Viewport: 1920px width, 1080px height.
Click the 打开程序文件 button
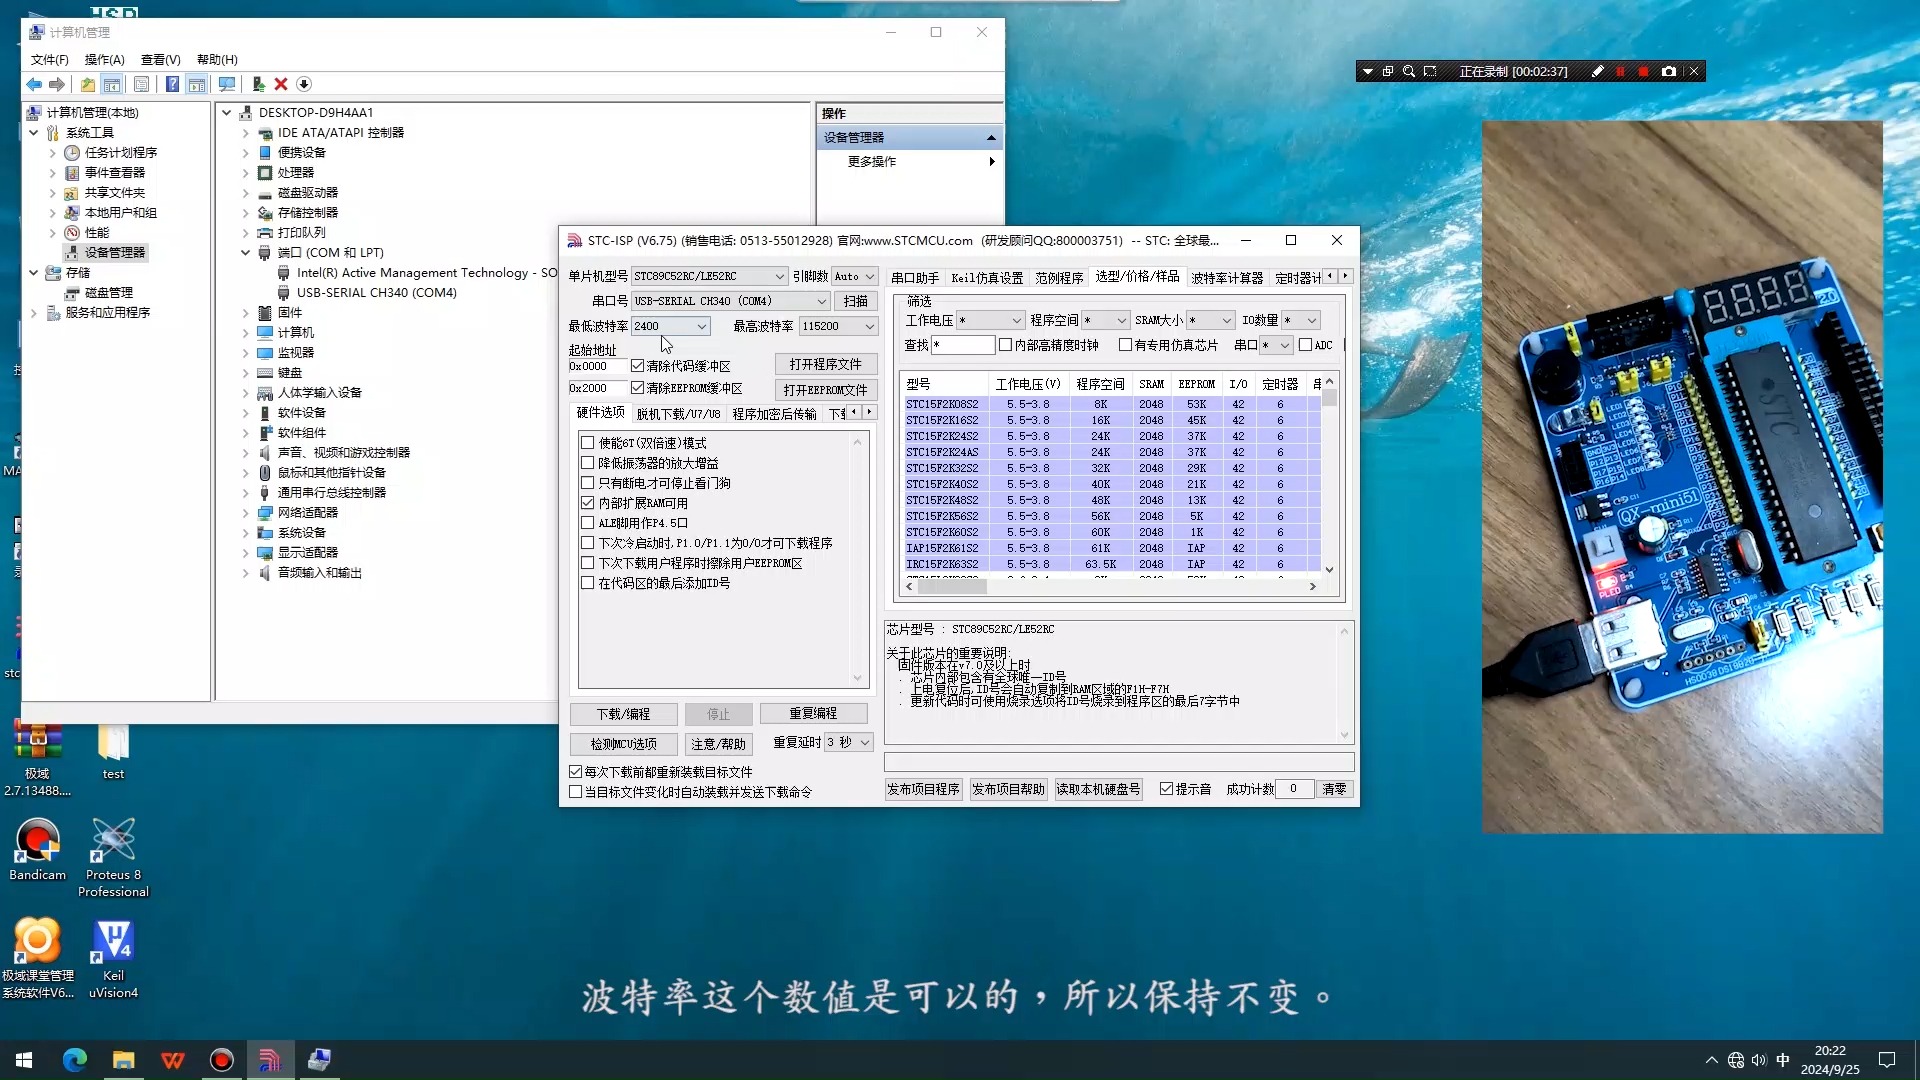(825, 364)
